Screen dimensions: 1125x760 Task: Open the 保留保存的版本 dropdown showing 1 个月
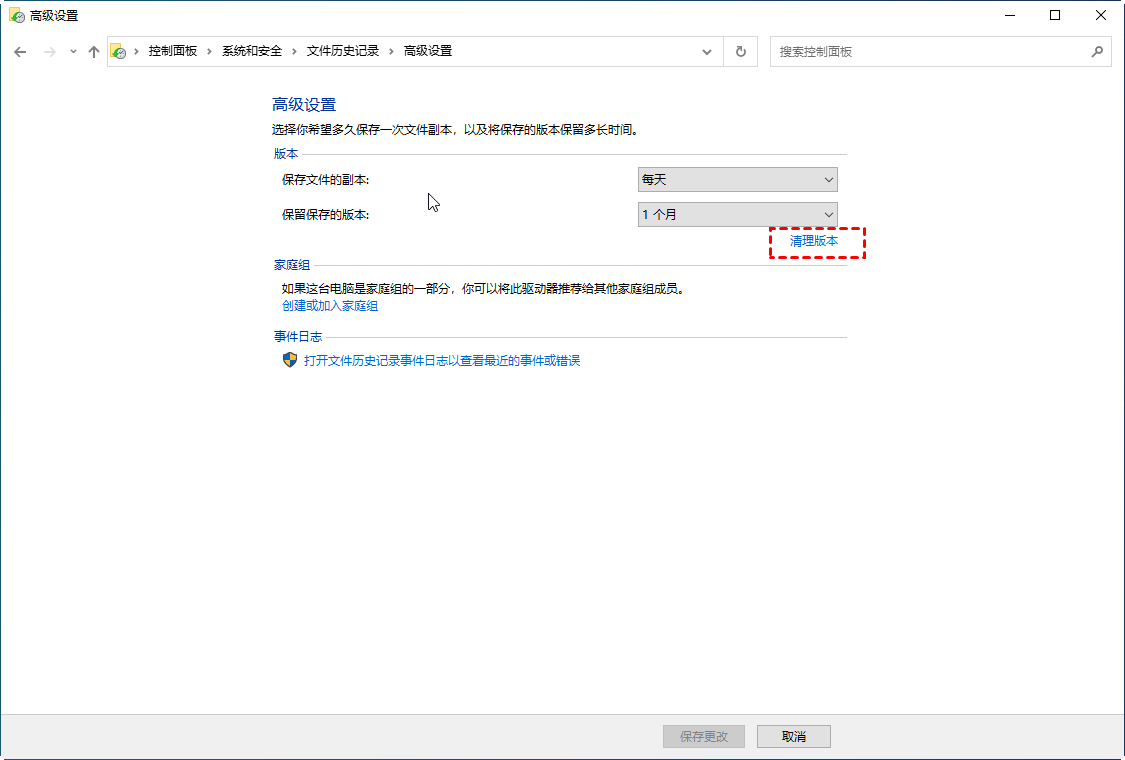pos(737,215)
